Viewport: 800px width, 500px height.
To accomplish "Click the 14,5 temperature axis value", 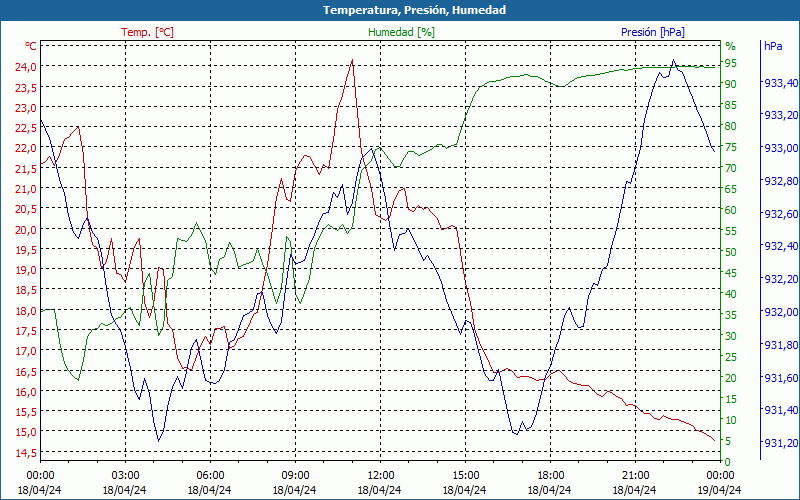I will tap(24, 453).
